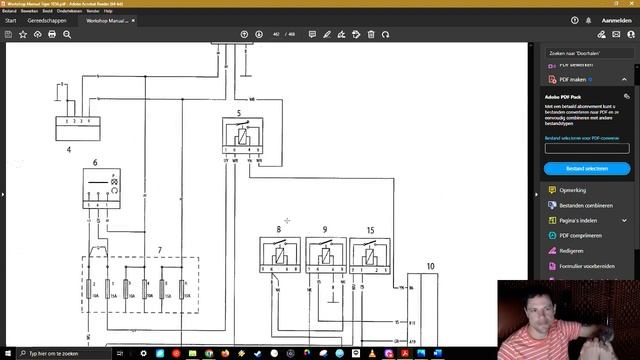Screen dimensions: 640x360
Task: Click the Aanmelden sign-in button
Action: click(616, 20)
